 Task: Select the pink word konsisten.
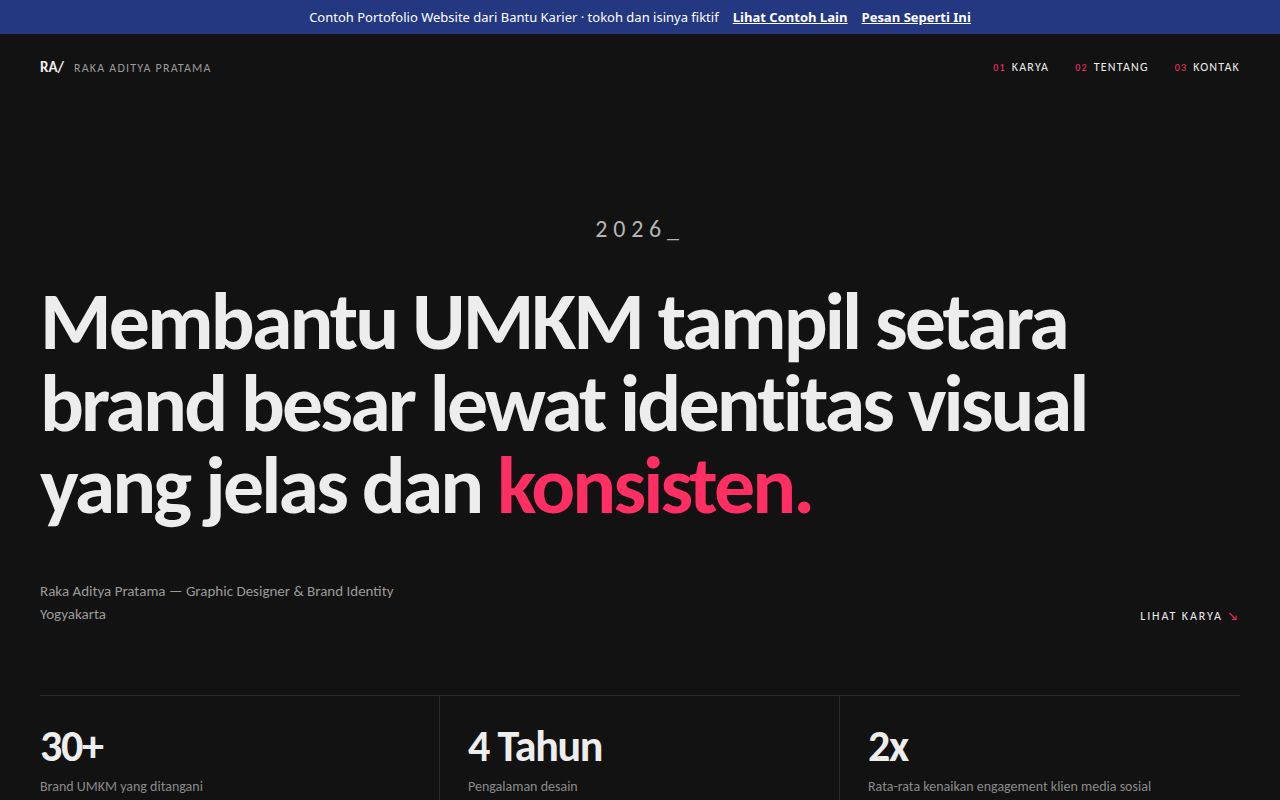click(654, 486)
